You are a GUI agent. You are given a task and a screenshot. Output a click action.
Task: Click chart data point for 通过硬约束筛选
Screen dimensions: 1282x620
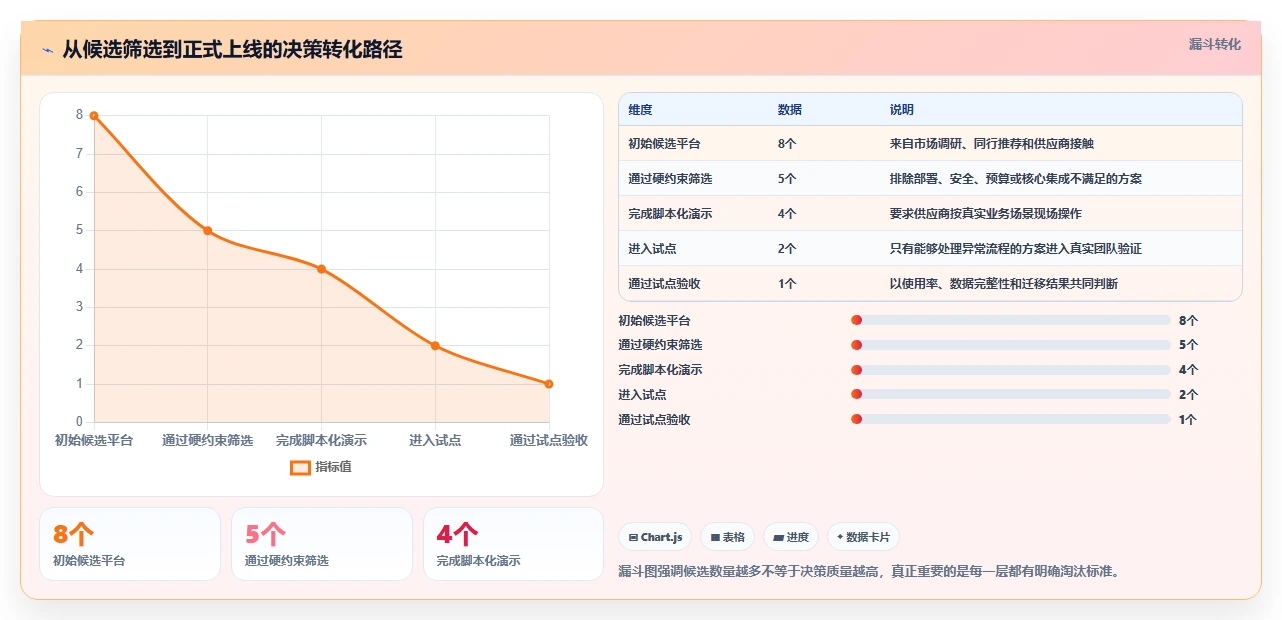click(x=208, y=231)
